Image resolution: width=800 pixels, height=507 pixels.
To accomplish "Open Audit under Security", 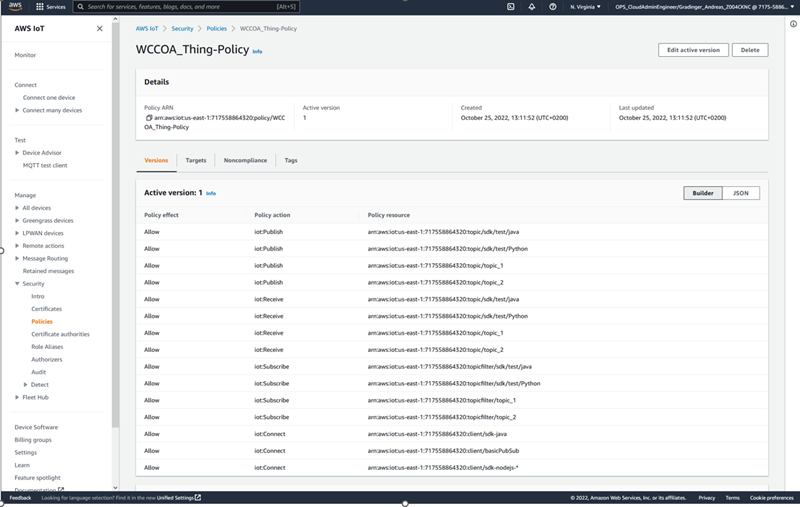I will click(38, 372).
